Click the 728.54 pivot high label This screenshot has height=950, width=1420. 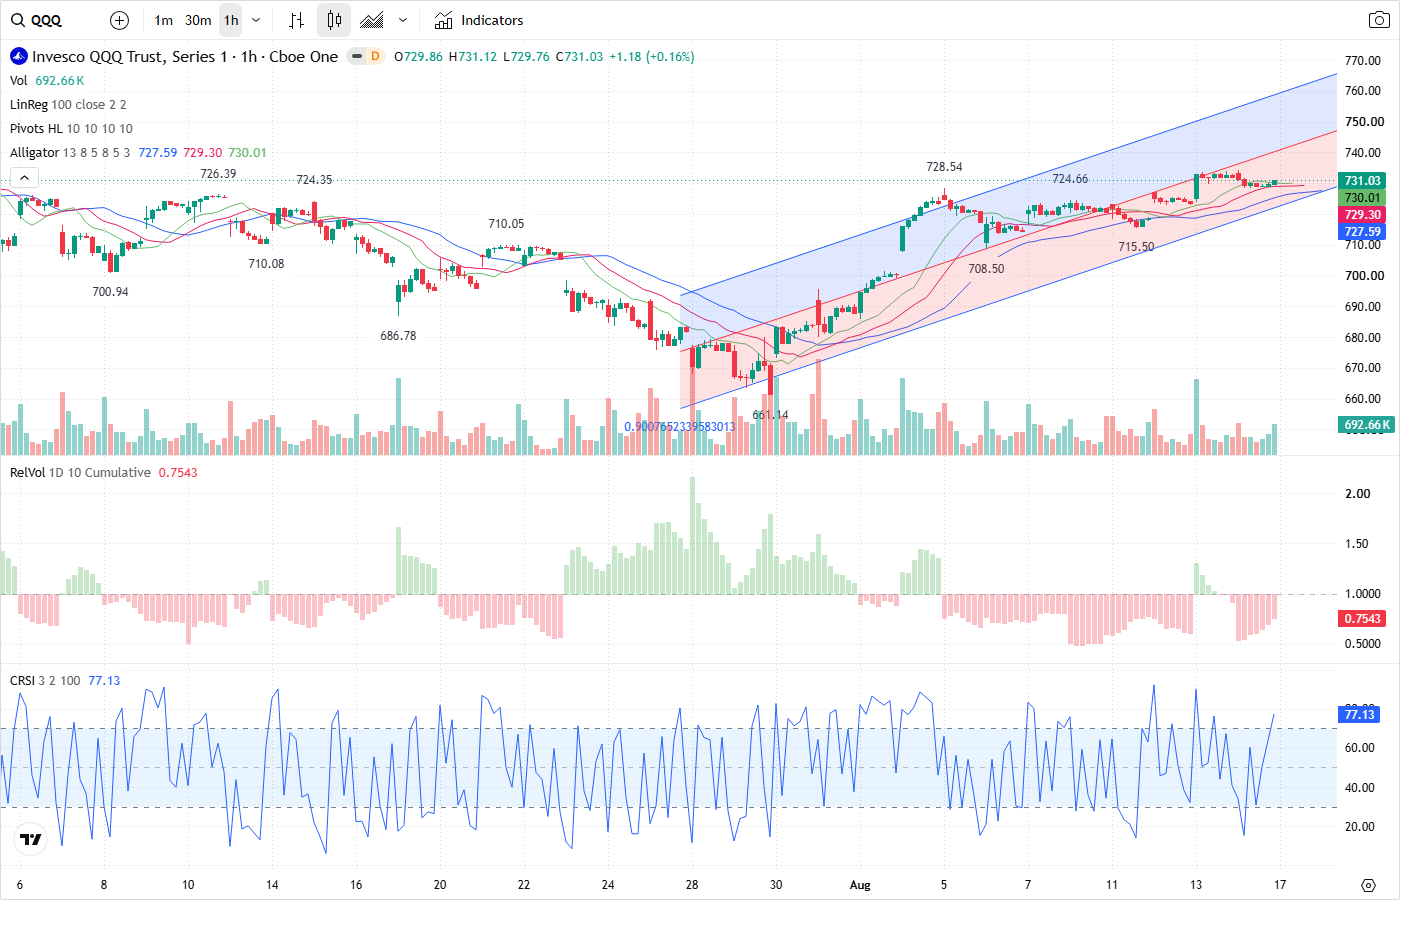pyautogui.click(x=944, y=167)
